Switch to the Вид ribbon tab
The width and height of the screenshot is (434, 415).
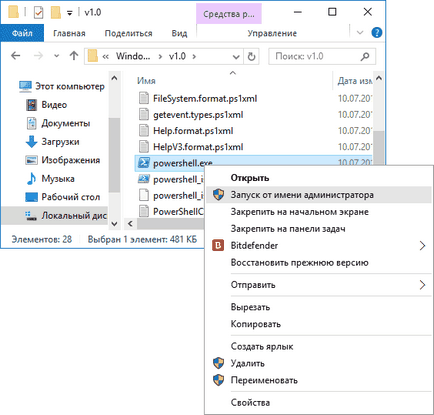[x=179, y=33]
